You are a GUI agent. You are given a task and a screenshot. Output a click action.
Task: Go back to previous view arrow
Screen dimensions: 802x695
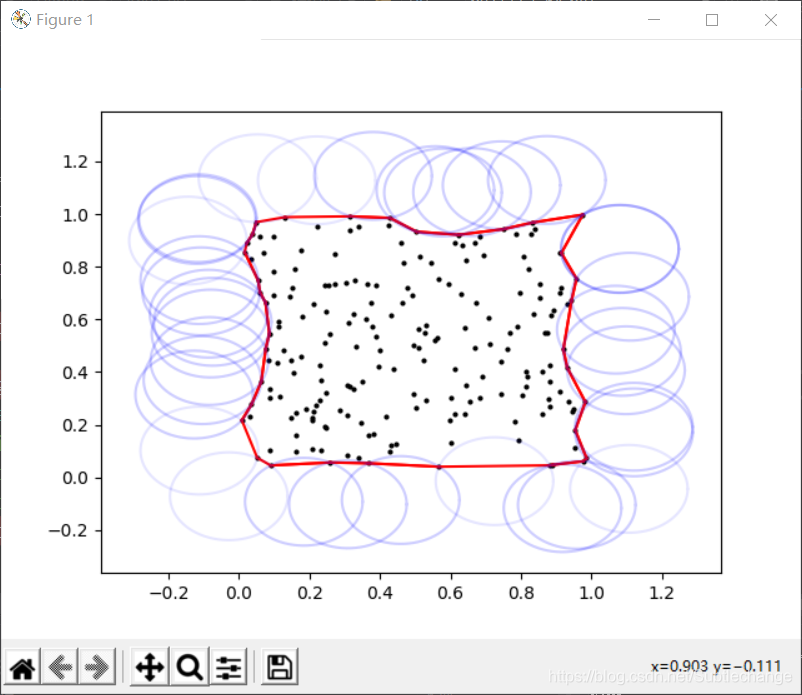(60, 667)
